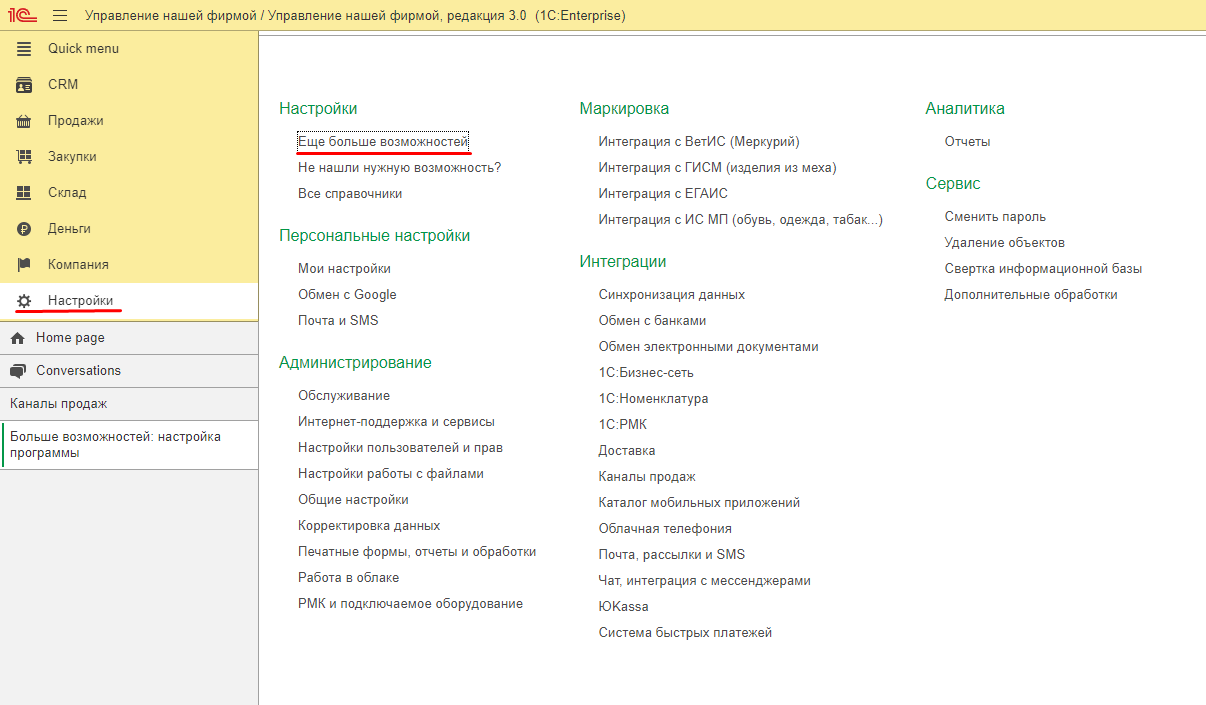
Task: Open Интеграция с ЕГАИС
Action: coord(663,194)
